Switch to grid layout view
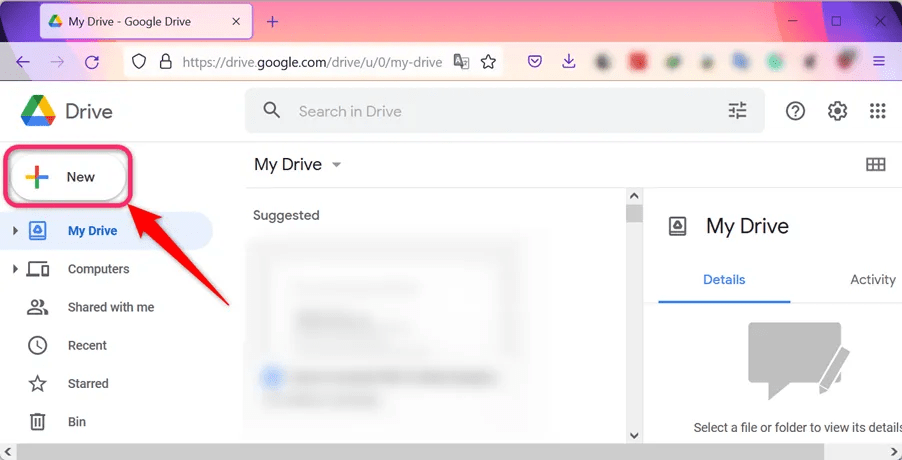This screenshot has width=902, height=460. pos(876,164)
